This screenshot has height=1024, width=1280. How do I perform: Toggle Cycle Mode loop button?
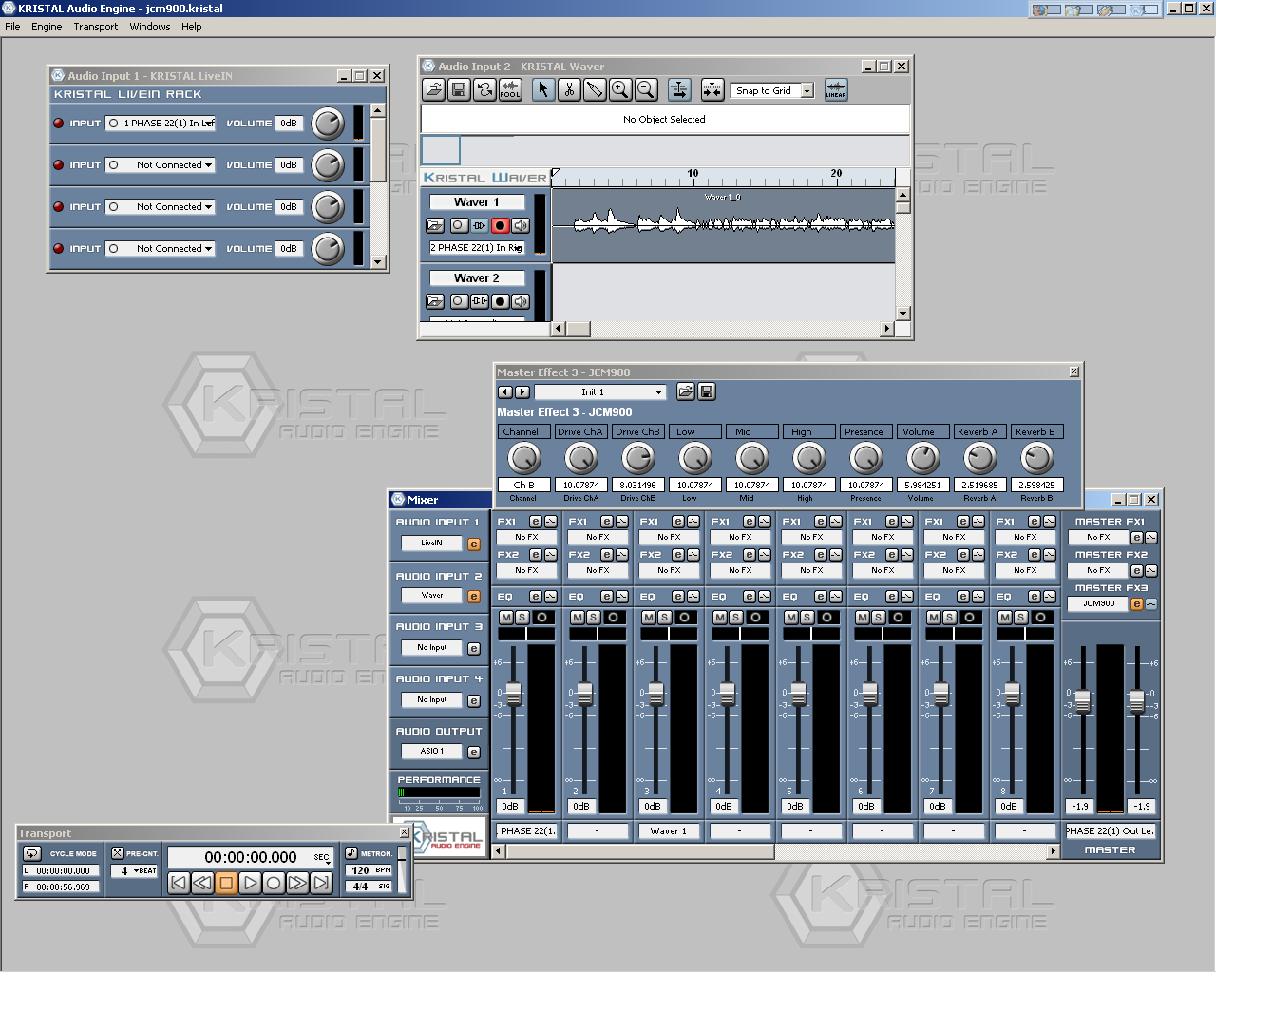(x=31, y=853)
